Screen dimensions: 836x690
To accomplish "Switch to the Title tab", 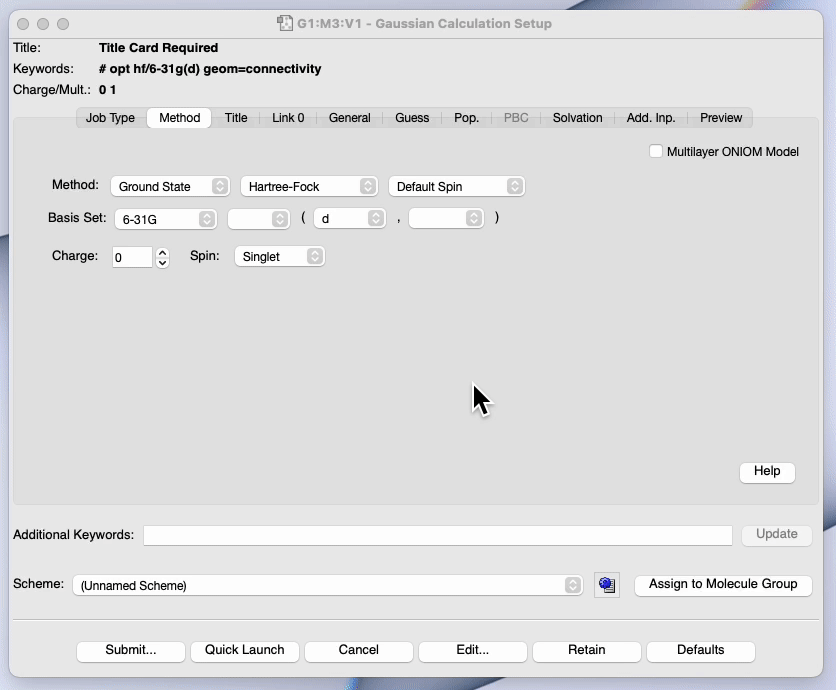I will pyautogui.click(x=236, y=118).
